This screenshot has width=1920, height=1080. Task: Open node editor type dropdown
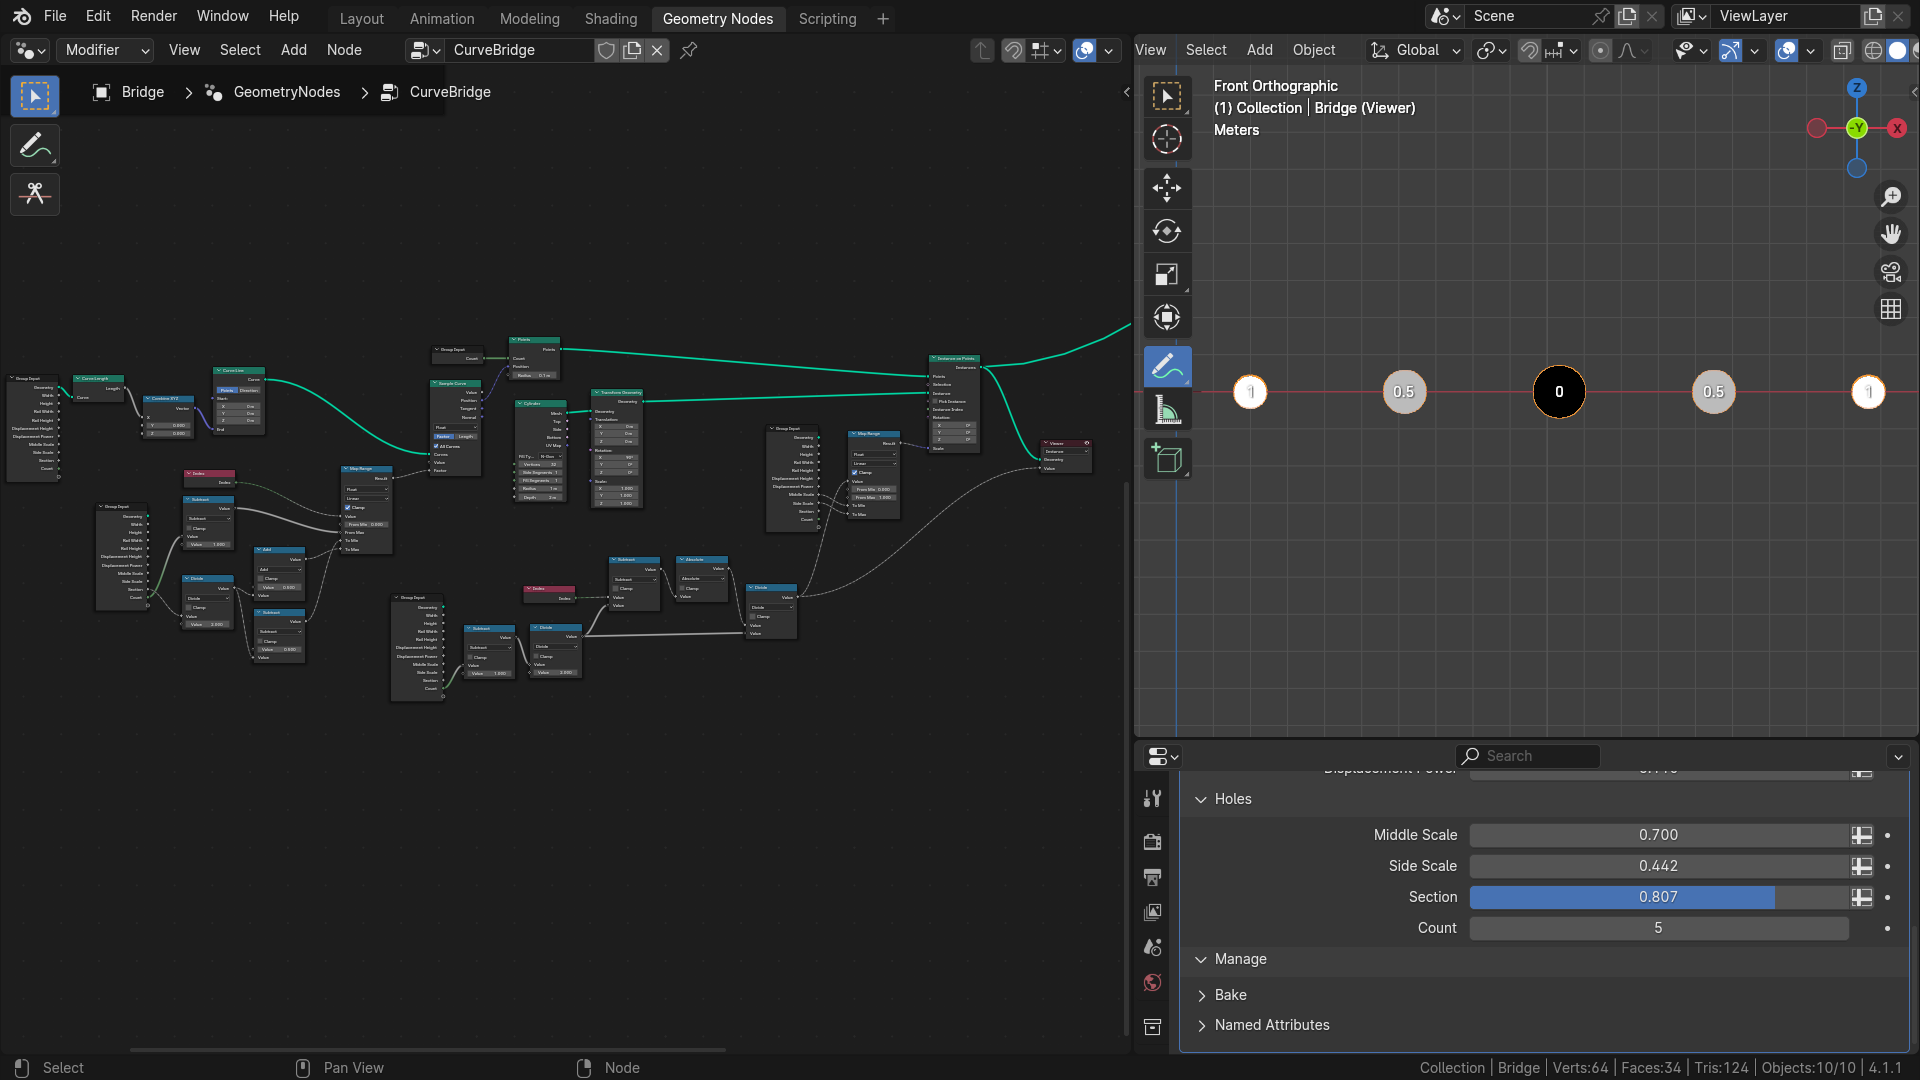click(x=31, y=50)
